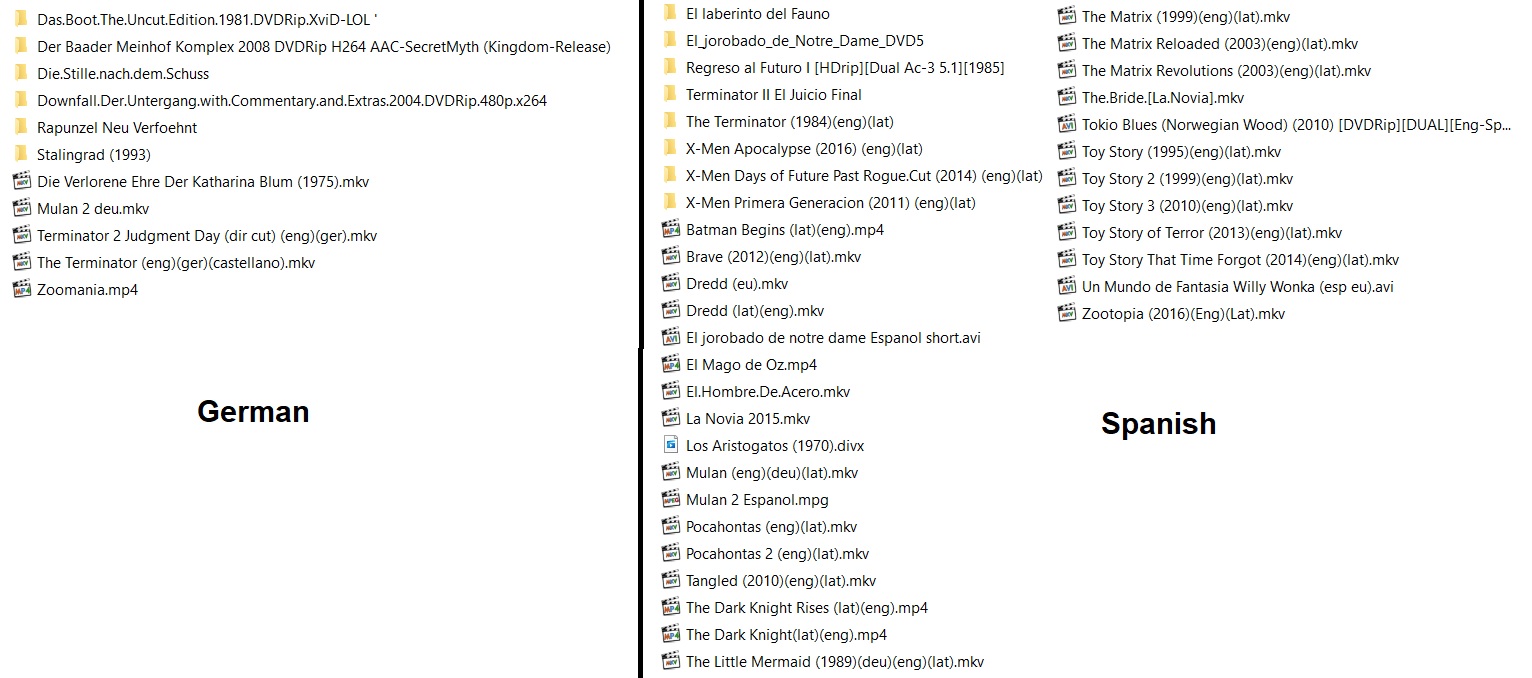
Task: Click Regreso al Futuro I [HDrip] folder name
Action: click(x=845, y=67)
